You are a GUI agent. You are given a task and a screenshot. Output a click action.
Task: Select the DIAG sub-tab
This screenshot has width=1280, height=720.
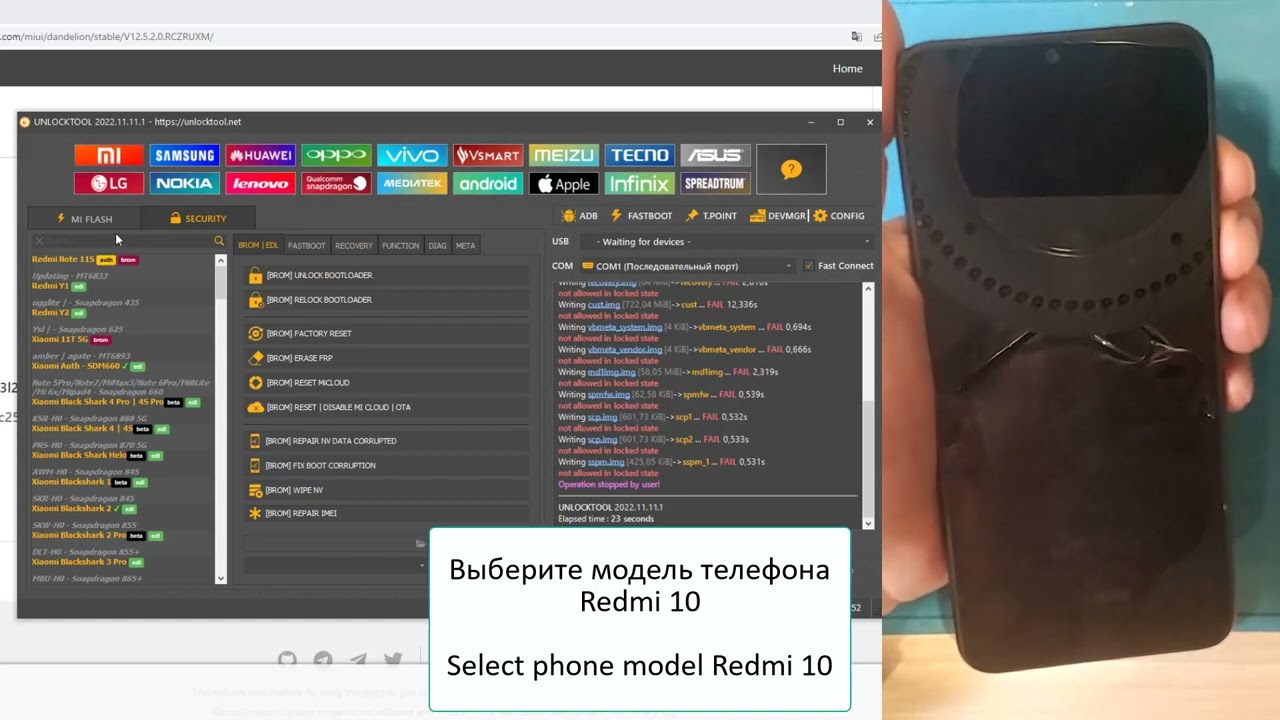tap(438, 245)
